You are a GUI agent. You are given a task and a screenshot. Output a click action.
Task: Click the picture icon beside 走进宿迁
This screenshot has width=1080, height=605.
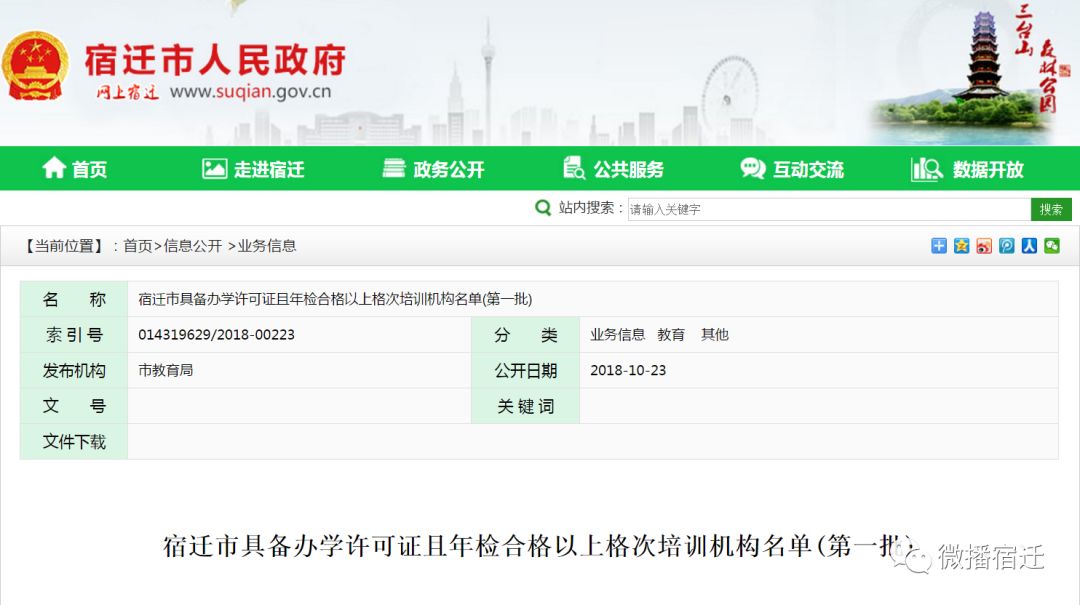pos(212,169)
